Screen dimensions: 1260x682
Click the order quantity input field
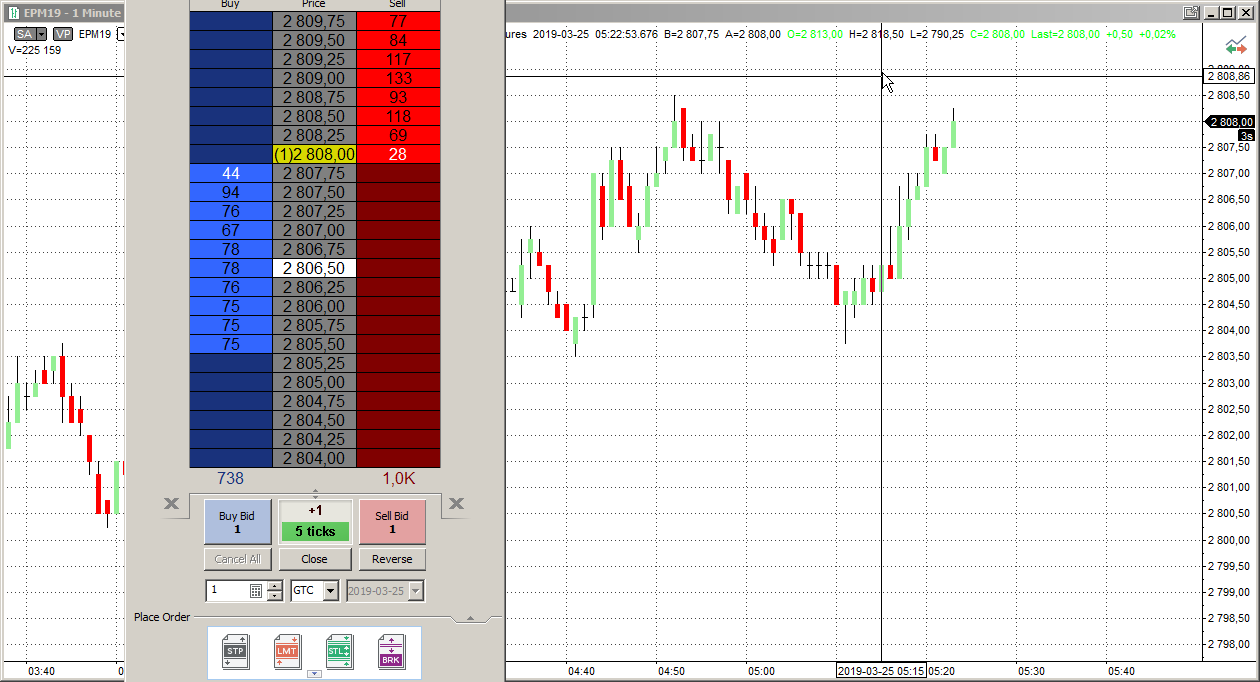click(x=227, y=591)
